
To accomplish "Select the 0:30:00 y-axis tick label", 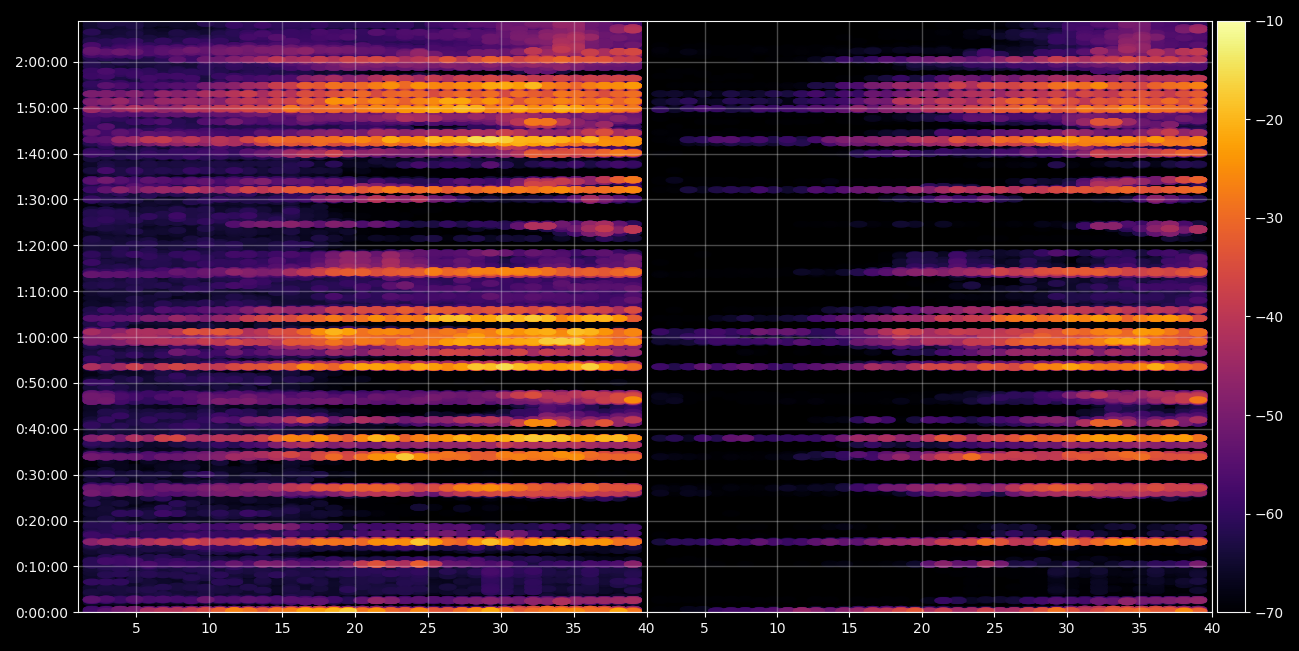I will [42, 475].
